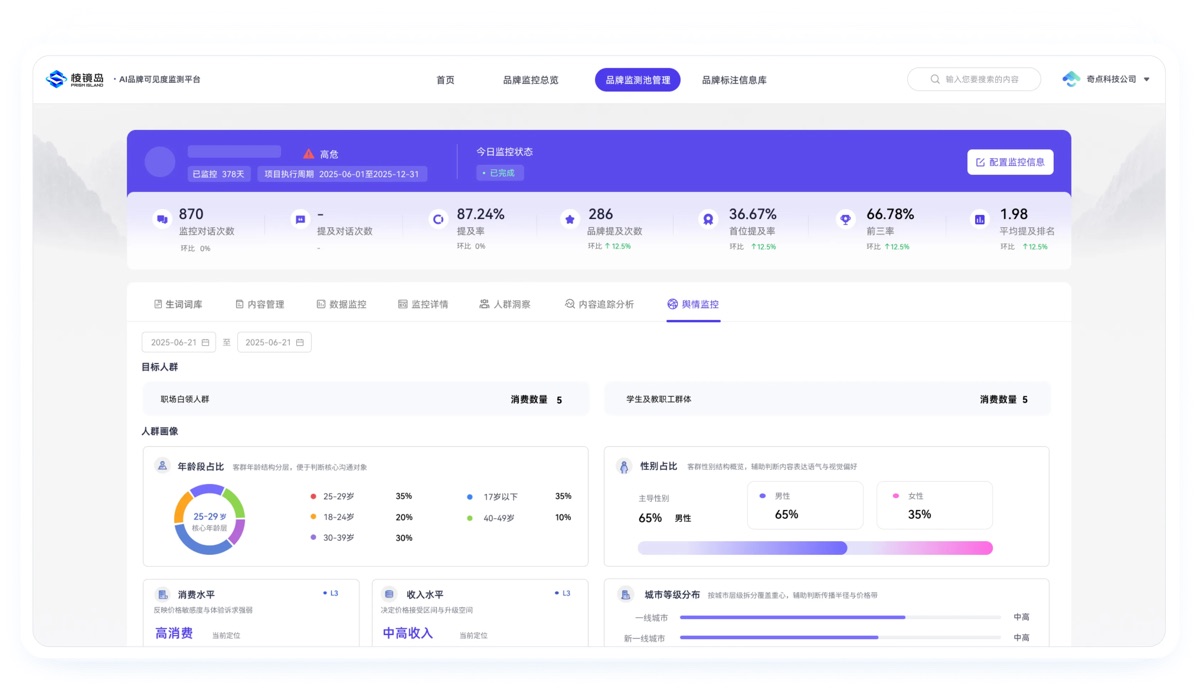Click the 已完成 status badge
The width and height of the screenshot is (1200, 689).
pyautogui.click(x=500, y=173)
